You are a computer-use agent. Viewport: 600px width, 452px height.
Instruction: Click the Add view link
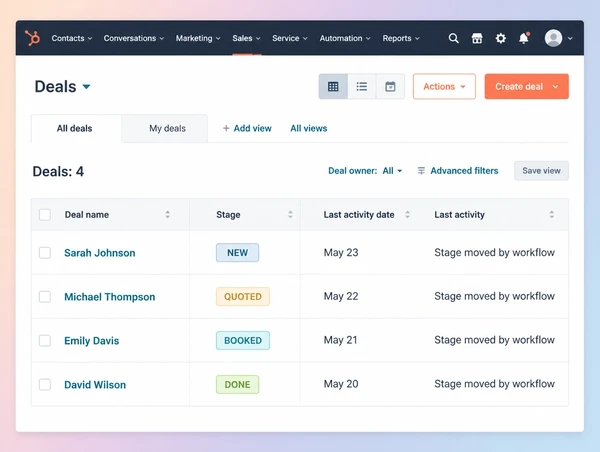pos(253,128)
